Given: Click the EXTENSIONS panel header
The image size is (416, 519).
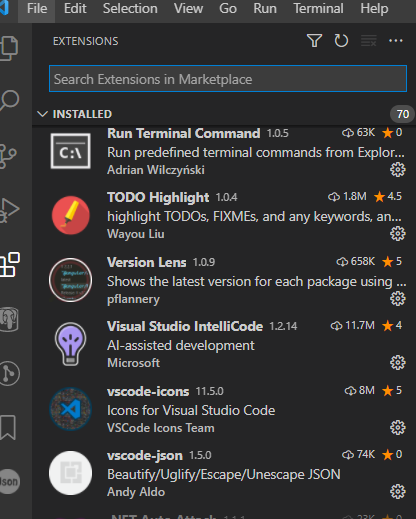Looking at the screenshot, I should click(85, 41).
